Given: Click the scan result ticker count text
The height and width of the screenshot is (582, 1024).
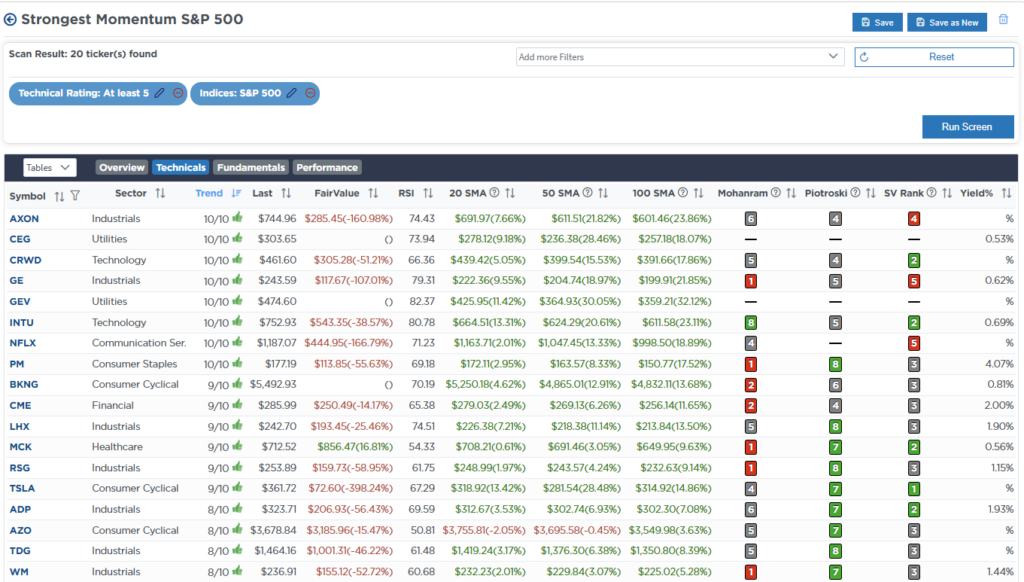Looking at the screenshot, I should (x=83, y=54).
